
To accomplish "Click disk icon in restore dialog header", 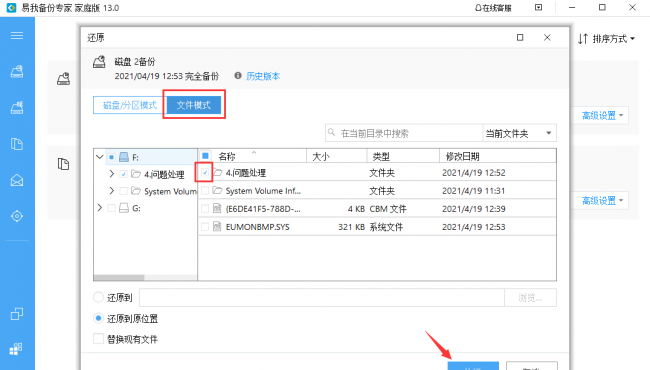I will 99,62.
